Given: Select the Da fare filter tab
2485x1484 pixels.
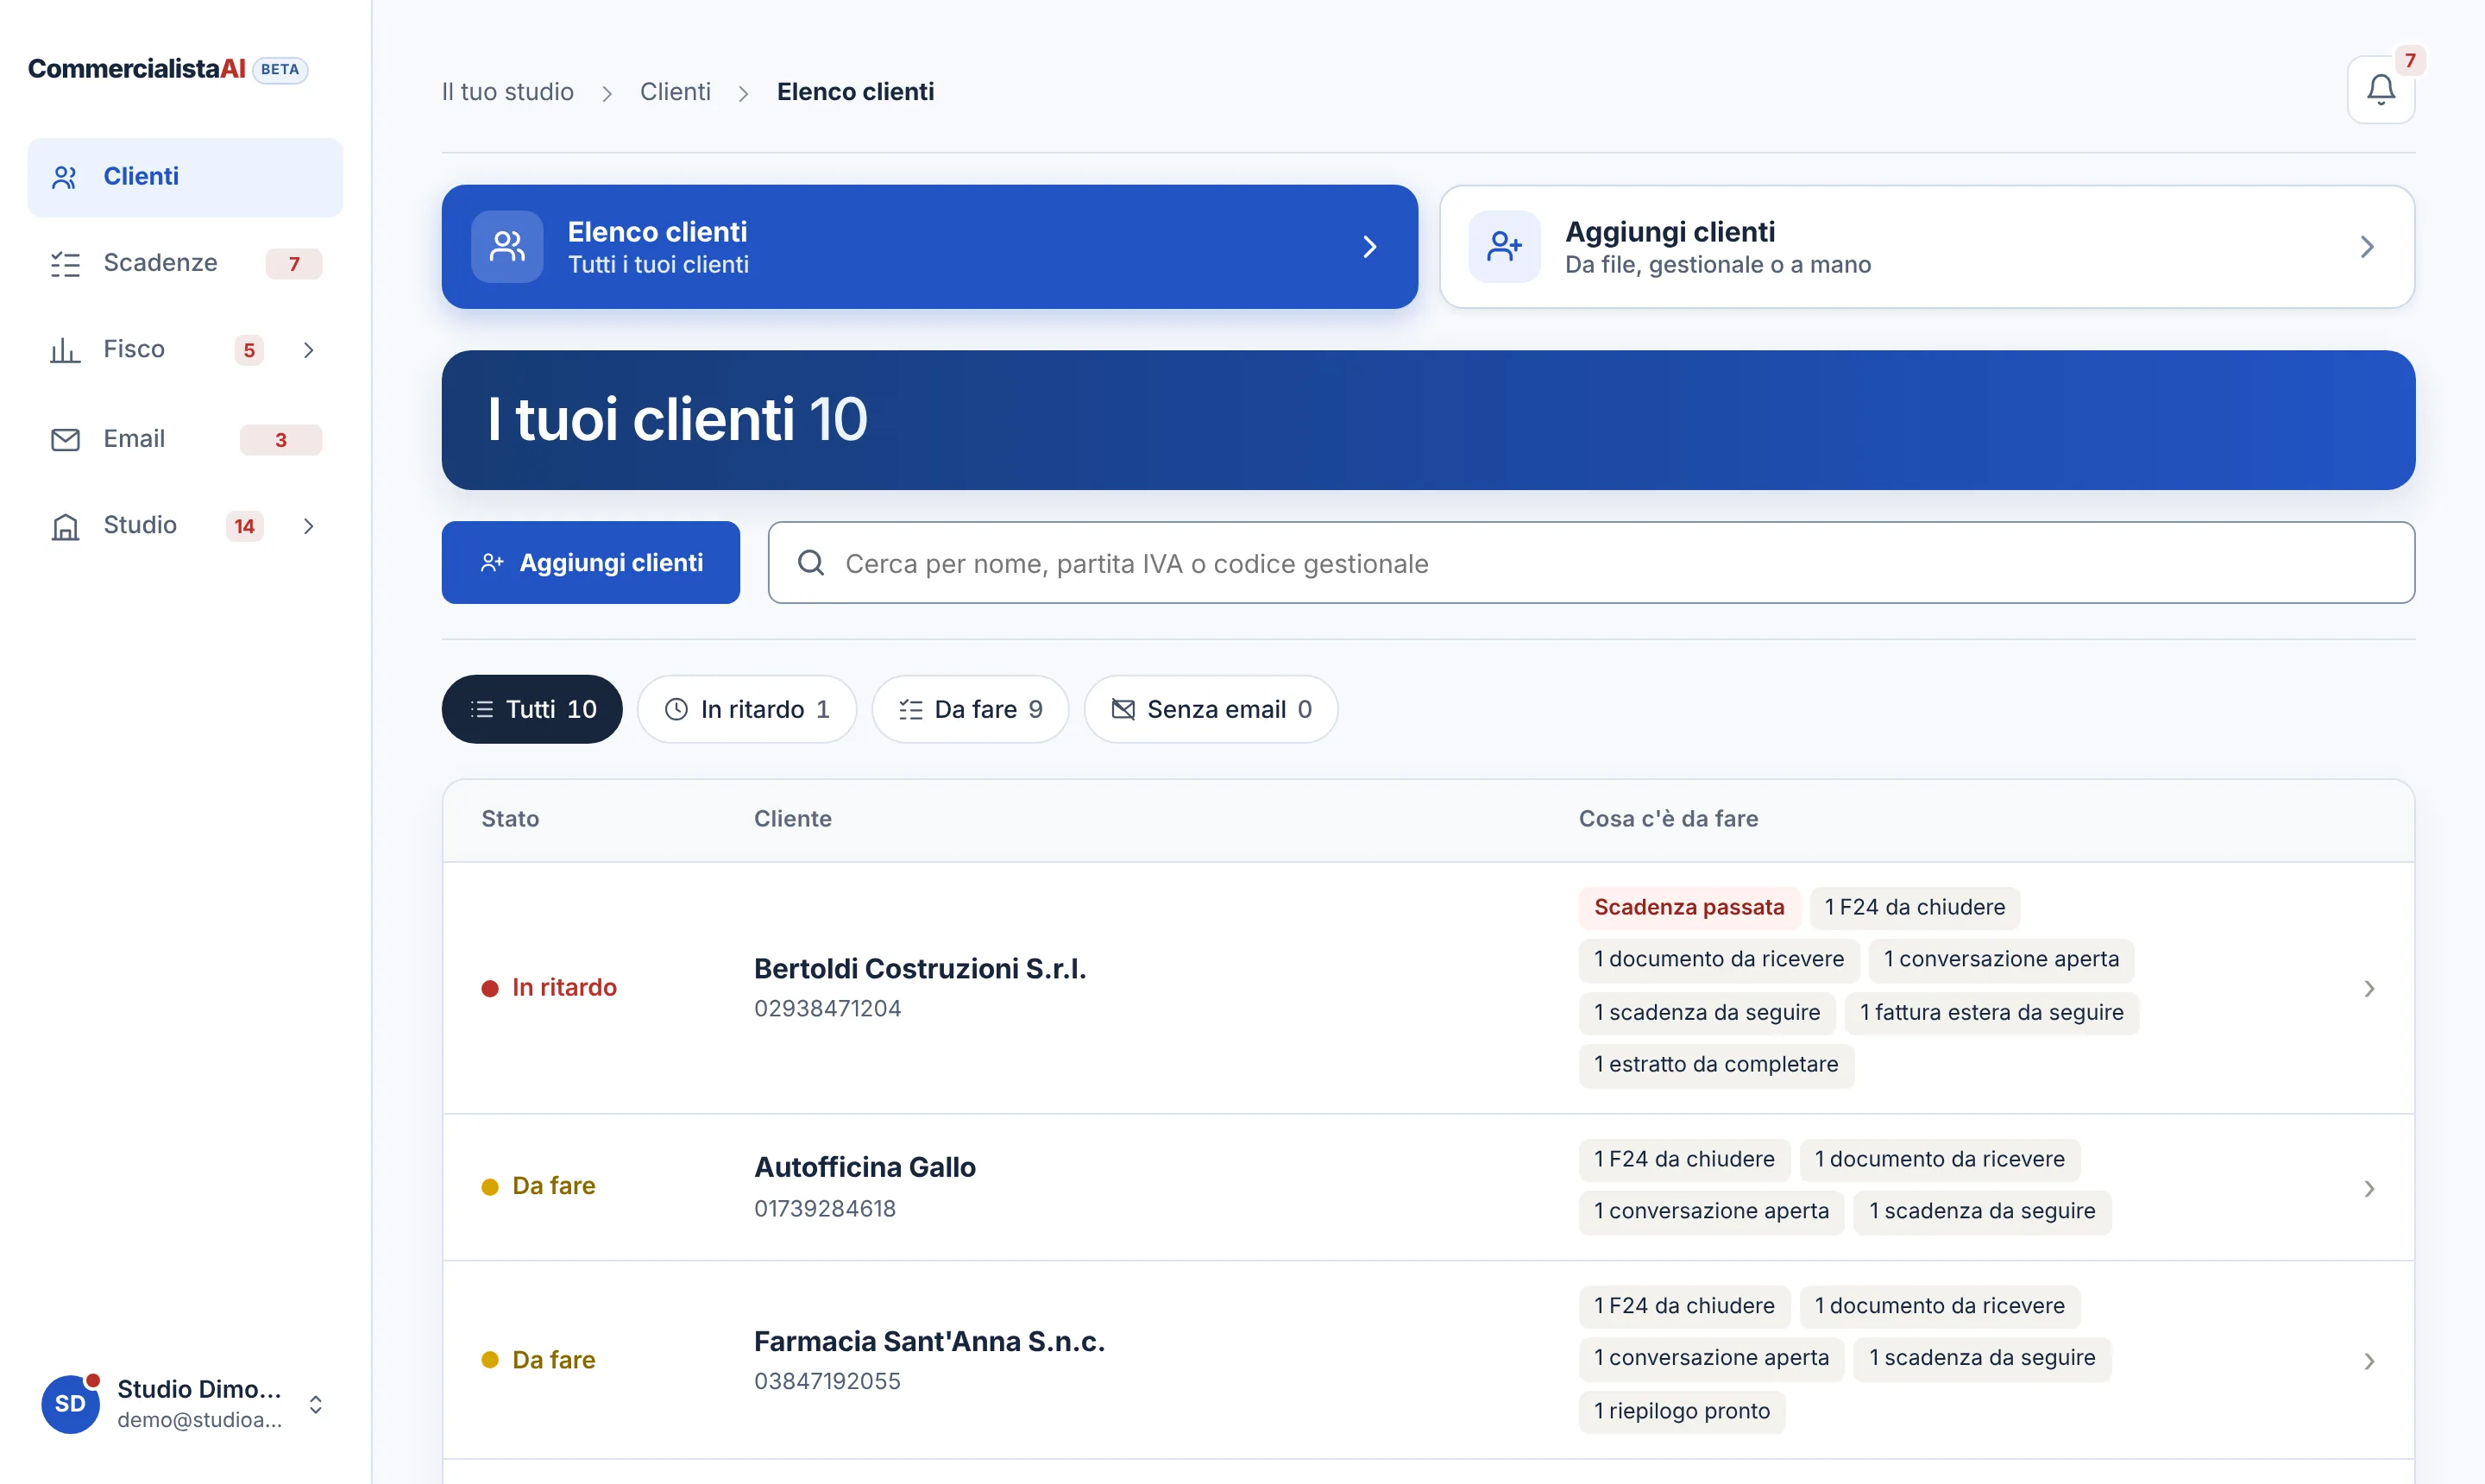Looking at the screenshot, I should click(970, 709).
